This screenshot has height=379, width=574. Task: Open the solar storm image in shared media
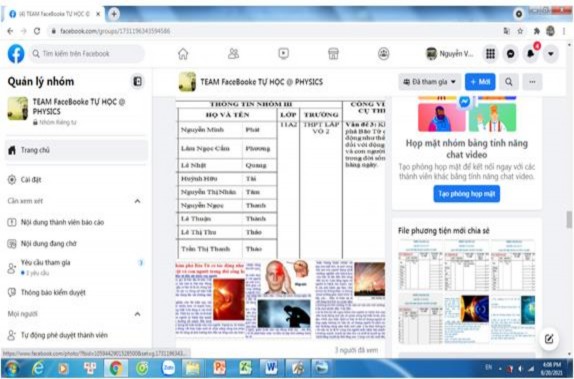pos(467,317)
